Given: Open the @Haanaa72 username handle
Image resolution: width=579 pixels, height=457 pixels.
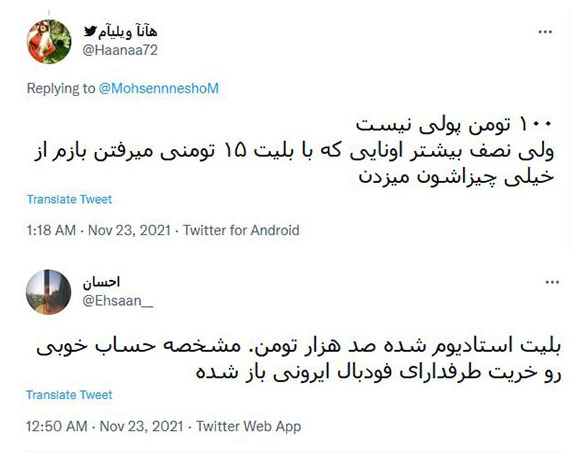Looking at the screenshot, I should 120,50.
